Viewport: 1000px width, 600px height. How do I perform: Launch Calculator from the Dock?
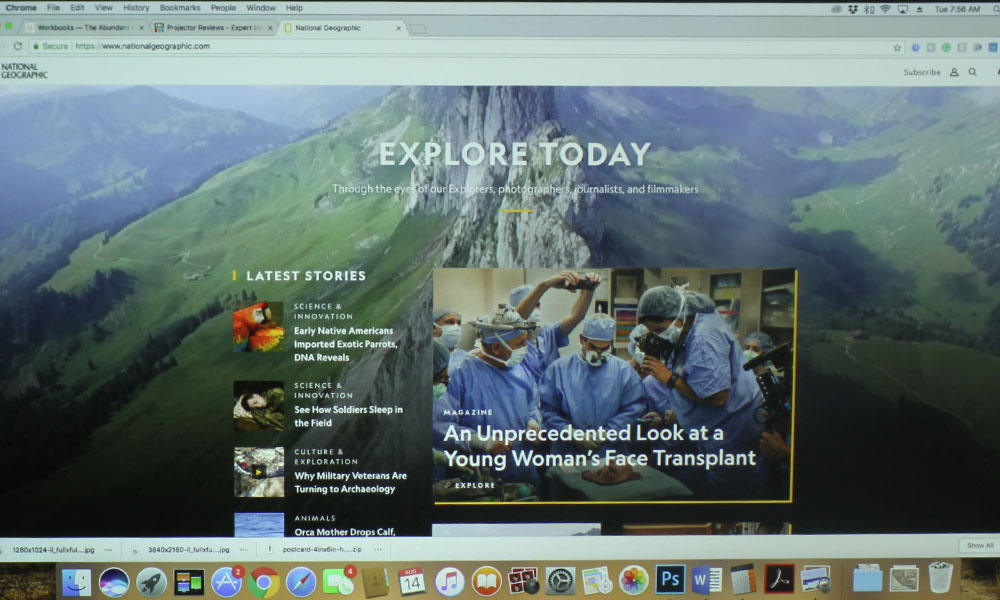(742, 580)
